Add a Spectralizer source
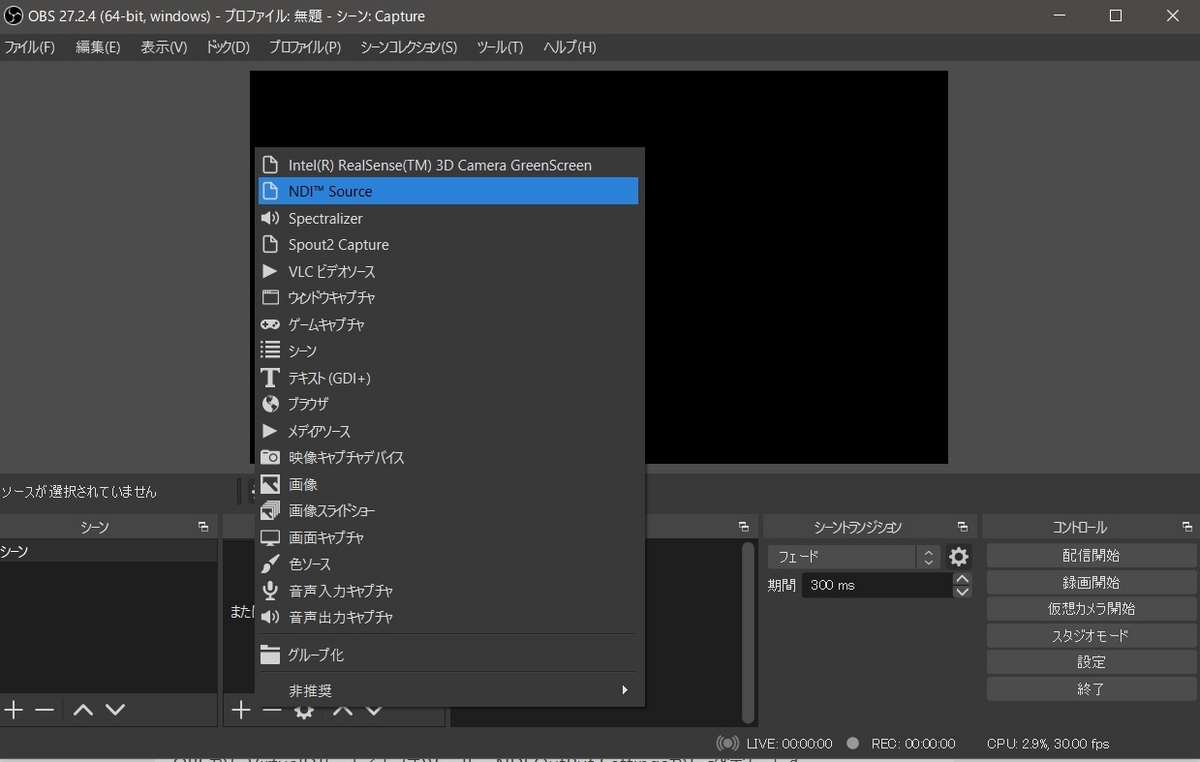The width and height of the screenshot is (1200, 762). (x=448, y=218)
